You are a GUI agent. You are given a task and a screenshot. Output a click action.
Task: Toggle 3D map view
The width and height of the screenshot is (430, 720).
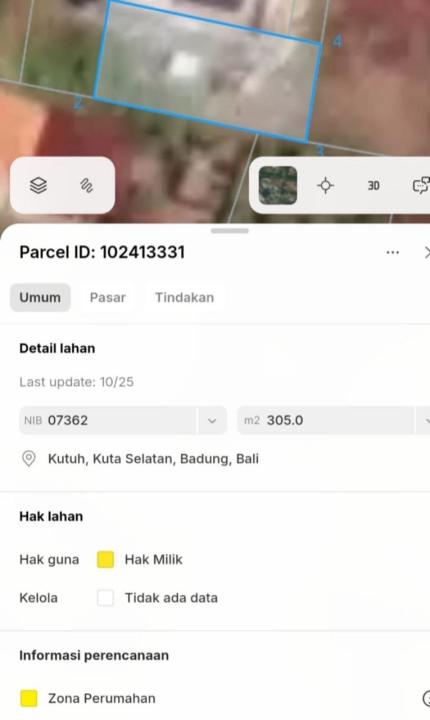pyautogui.click(x=373, y=186)
